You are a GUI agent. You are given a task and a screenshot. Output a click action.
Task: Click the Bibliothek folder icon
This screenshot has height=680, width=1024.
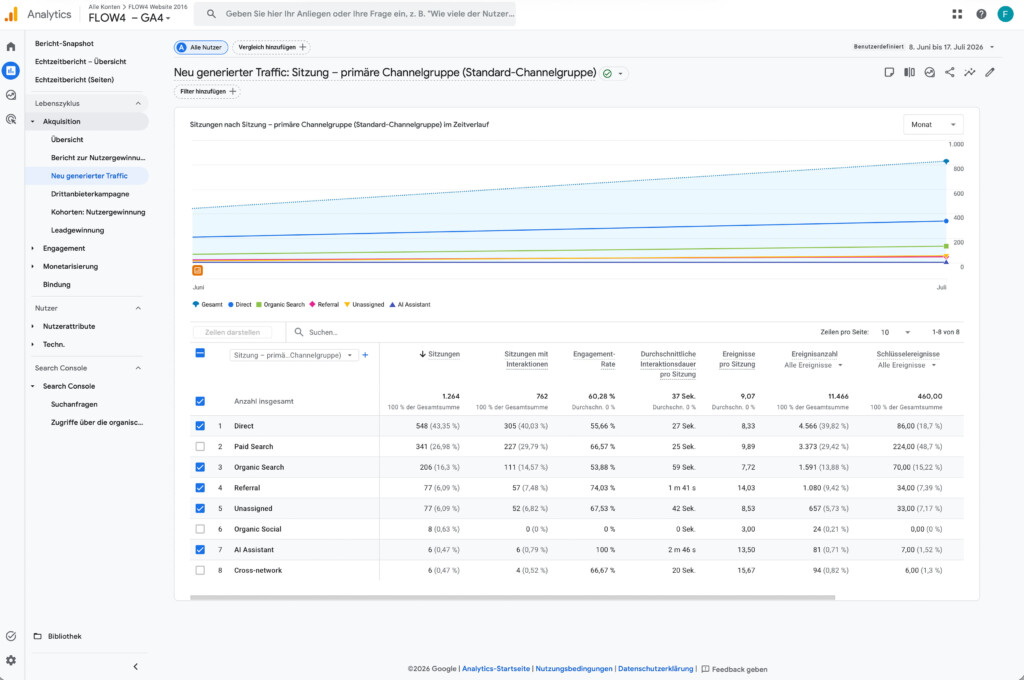point(37,636)
